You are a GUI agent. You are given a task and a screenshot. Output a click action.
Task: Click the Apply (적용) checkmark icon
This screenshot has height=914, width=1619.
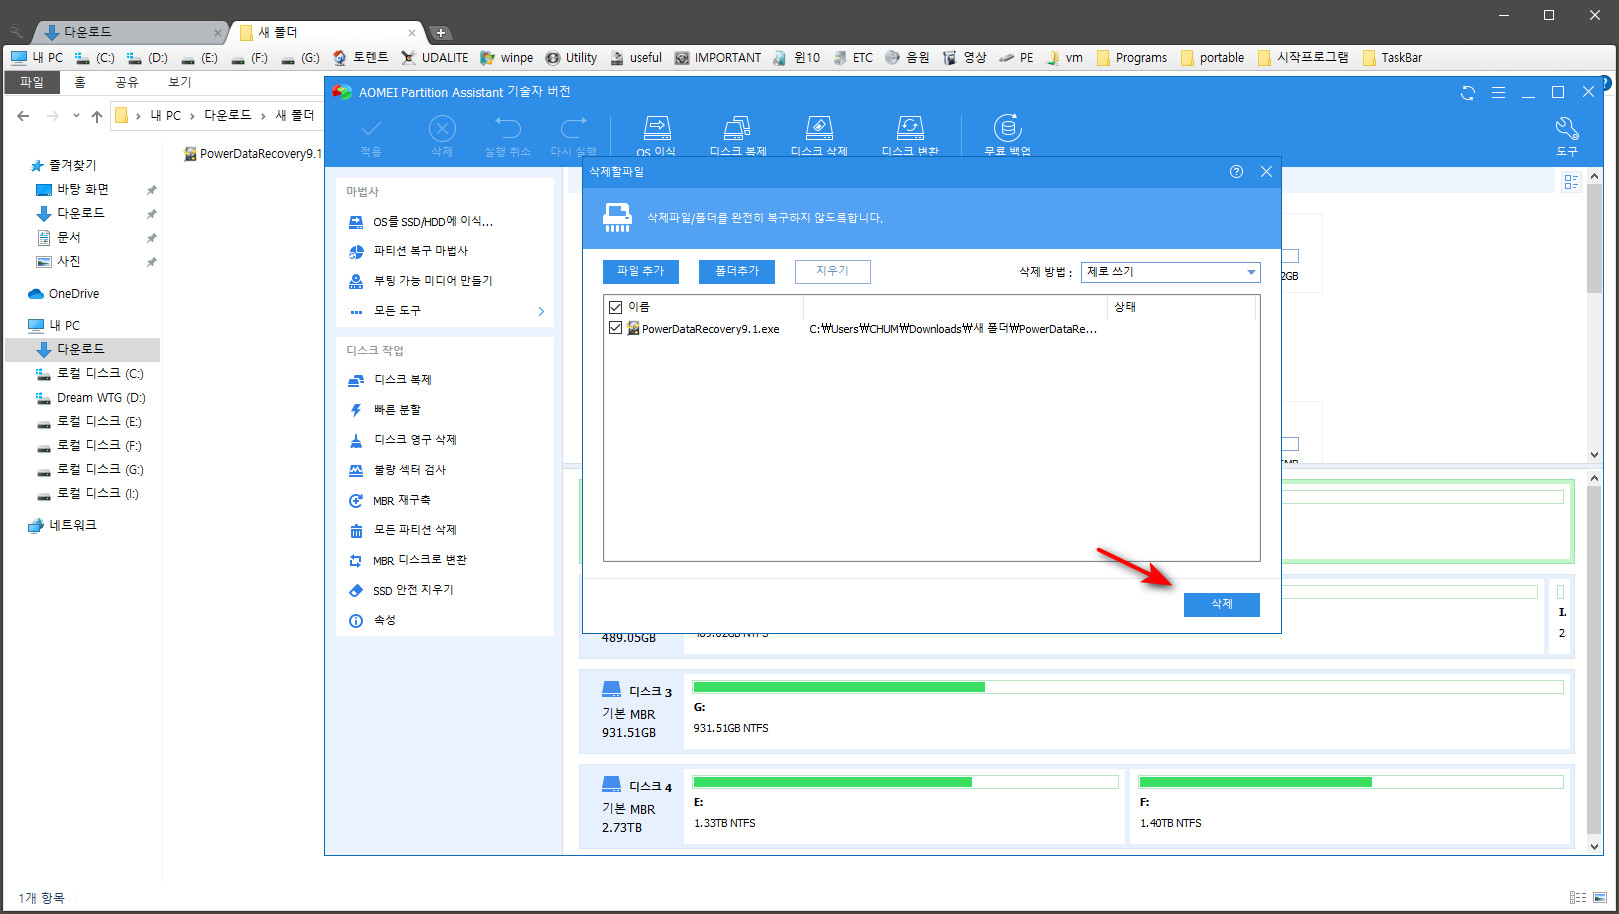[371, 128]
